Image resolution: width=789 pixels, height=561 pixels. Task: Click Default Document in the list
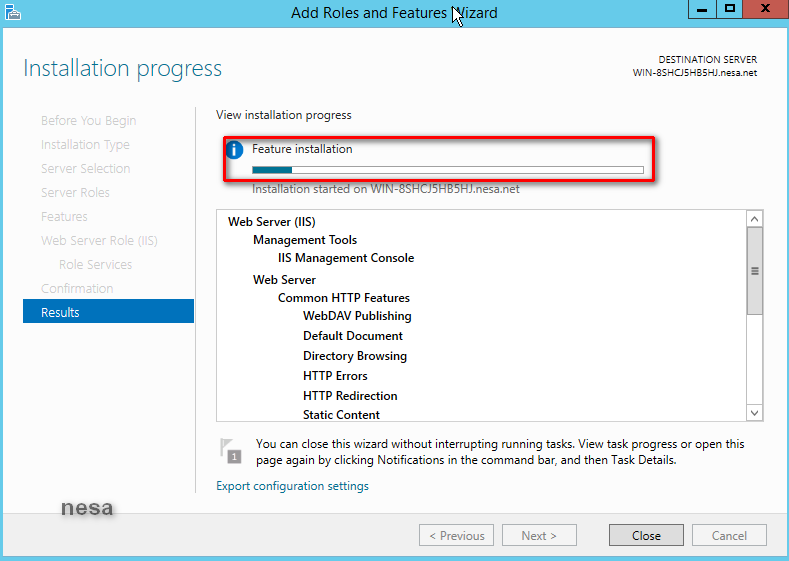(353, 336)
